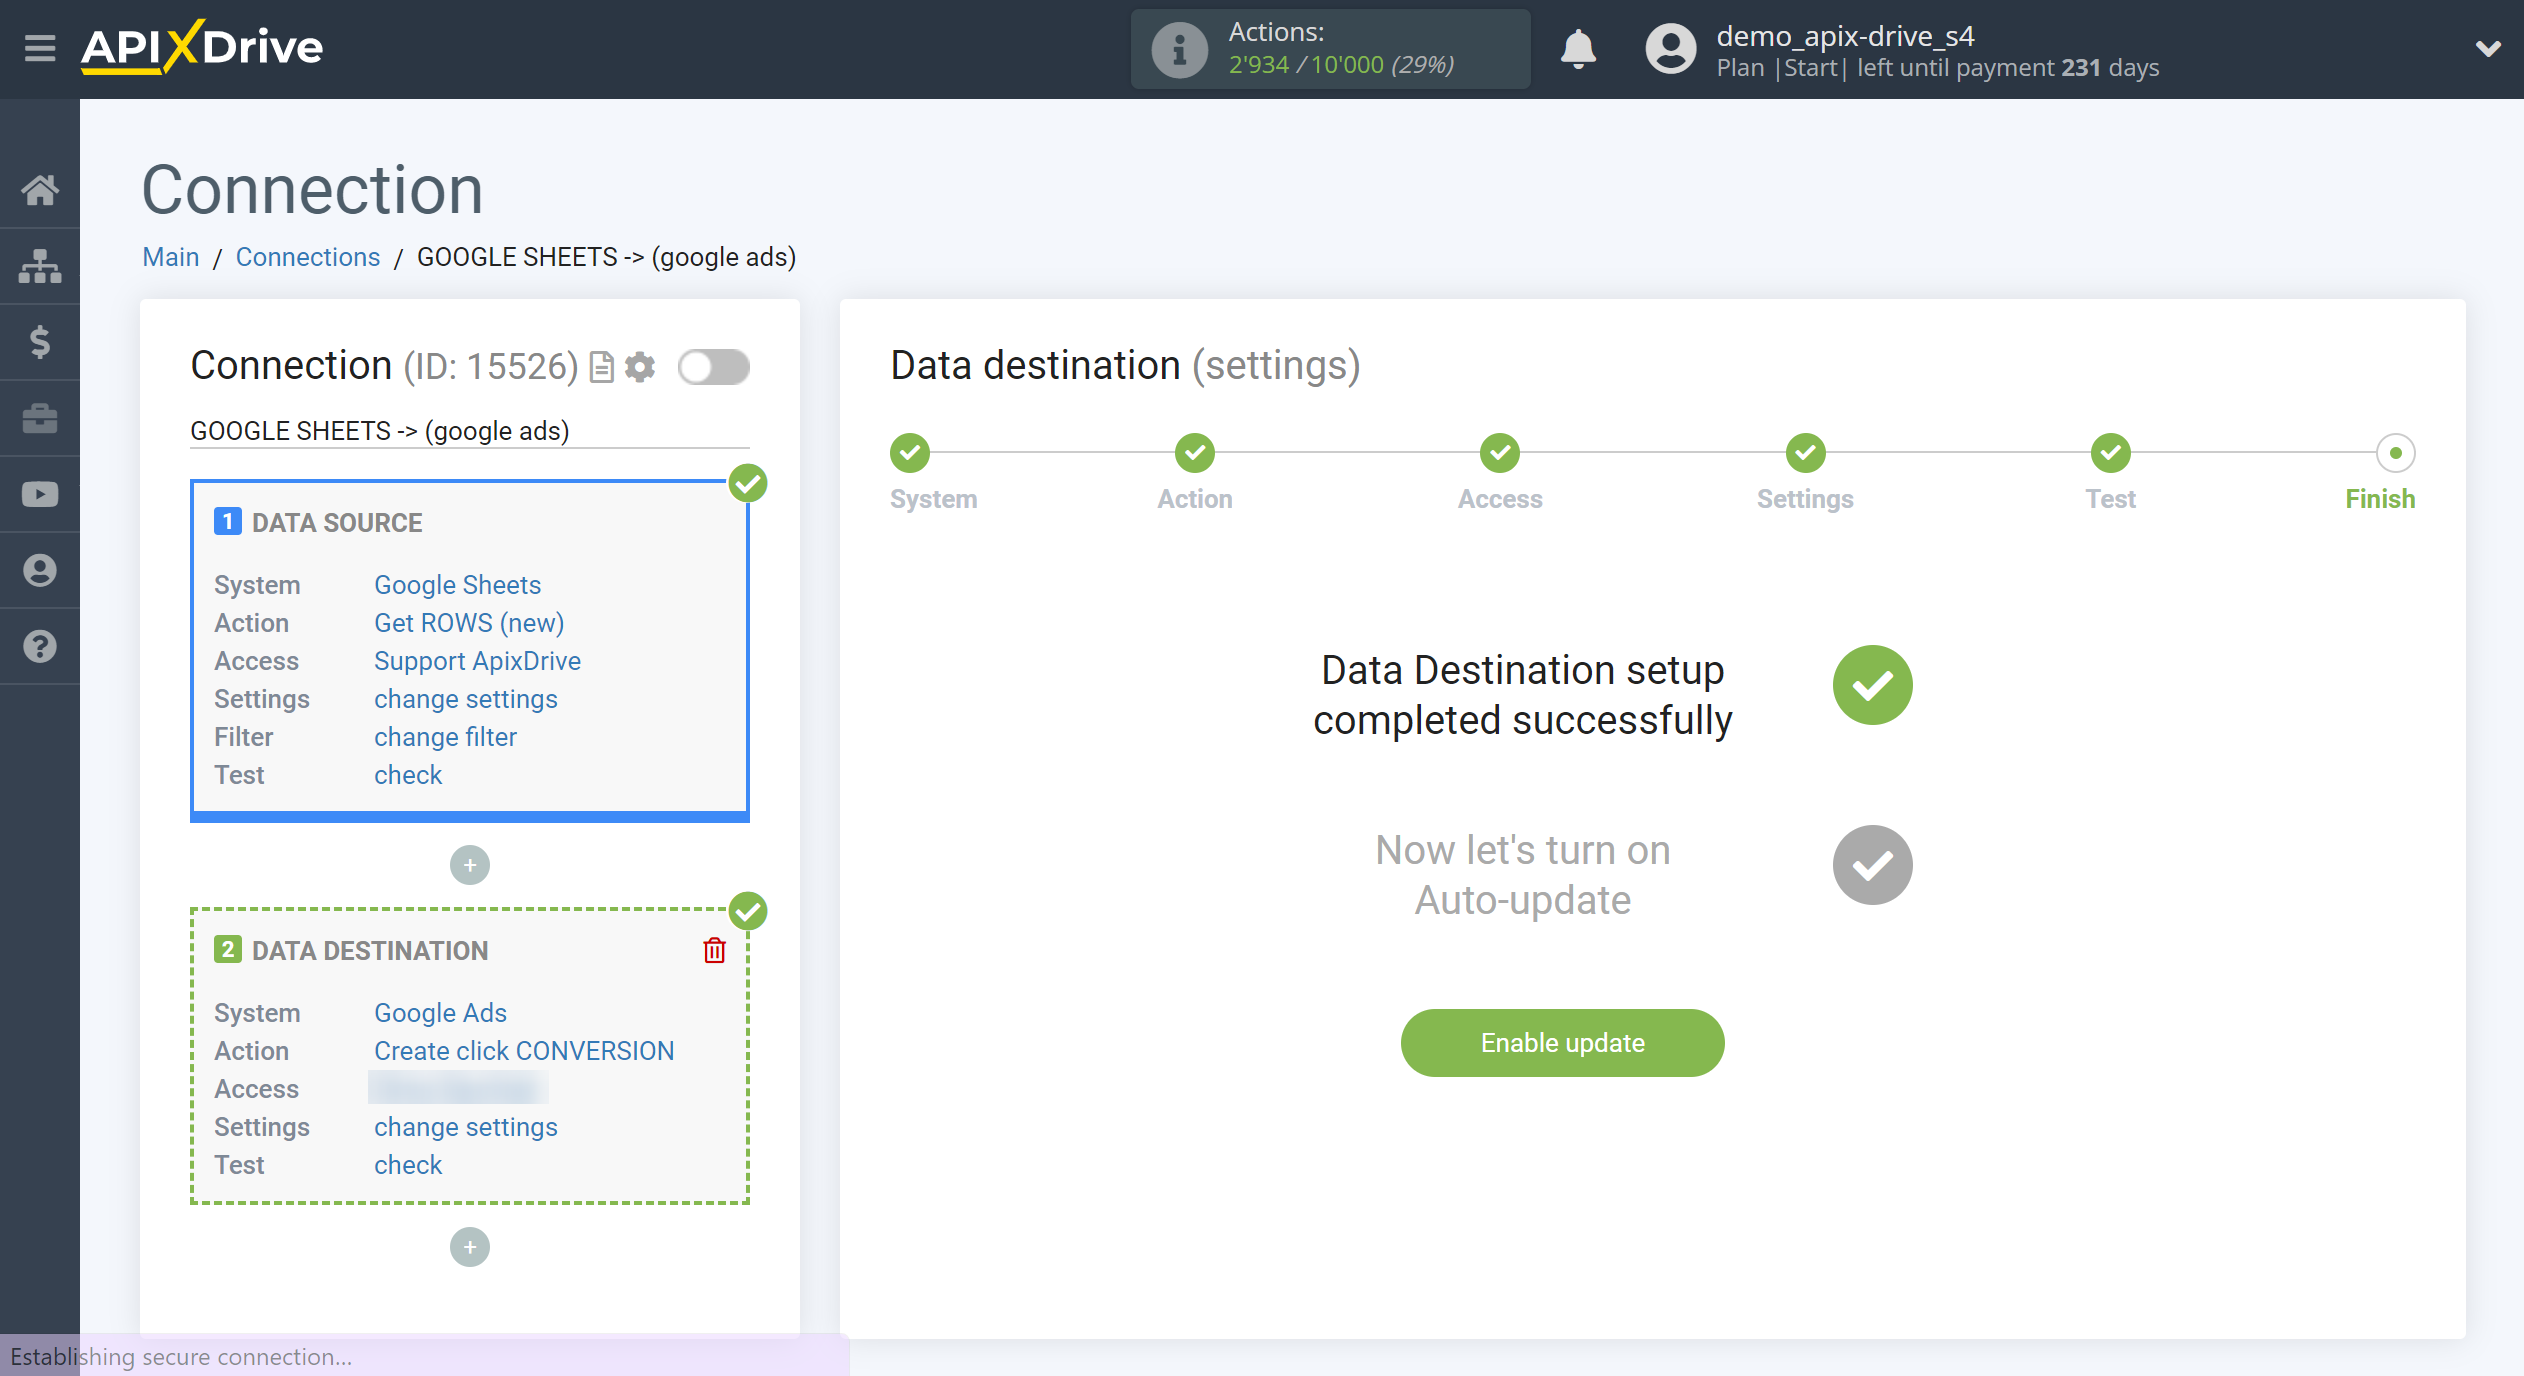Open the Billing dollar sidebar icon
Image resolution: width=2524 pixels, height=1376 pixels.
(40, 342)
